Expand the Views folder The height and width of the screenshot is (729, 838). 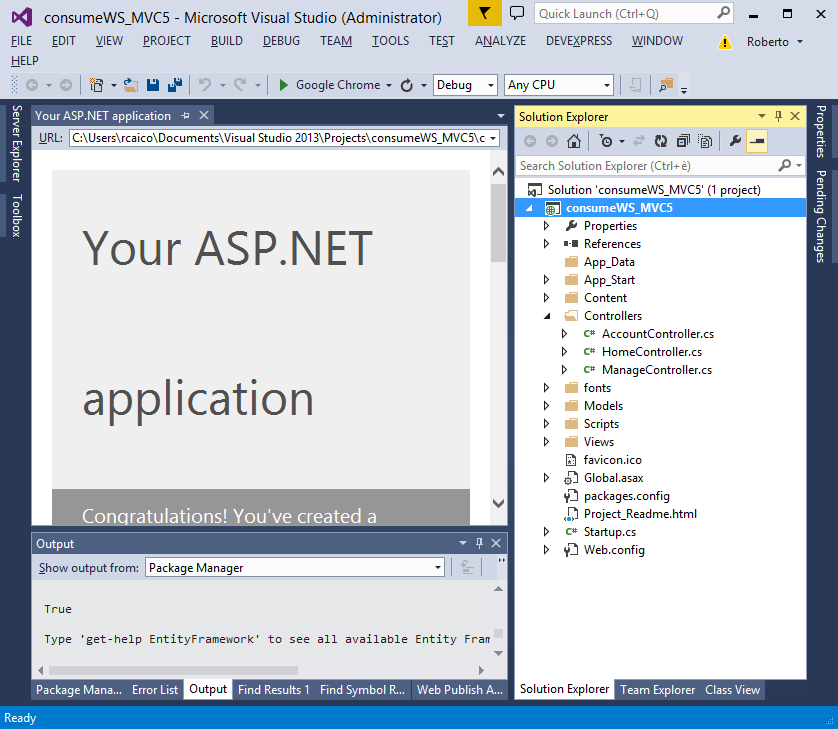pos(546,441)
